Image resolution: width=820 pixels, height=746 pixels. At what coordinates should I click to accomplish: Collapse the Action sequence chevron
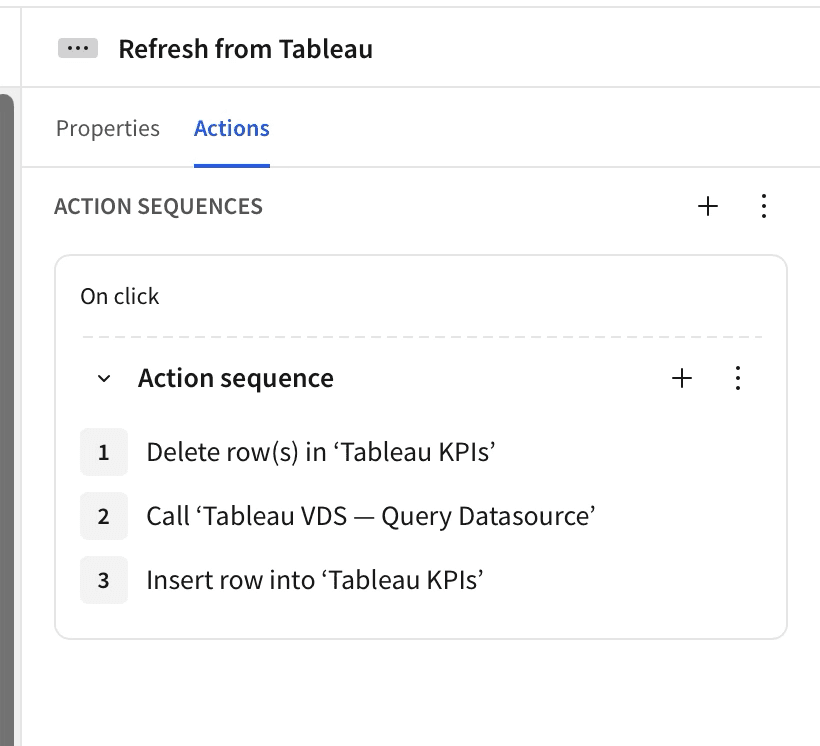coord(104,379)
